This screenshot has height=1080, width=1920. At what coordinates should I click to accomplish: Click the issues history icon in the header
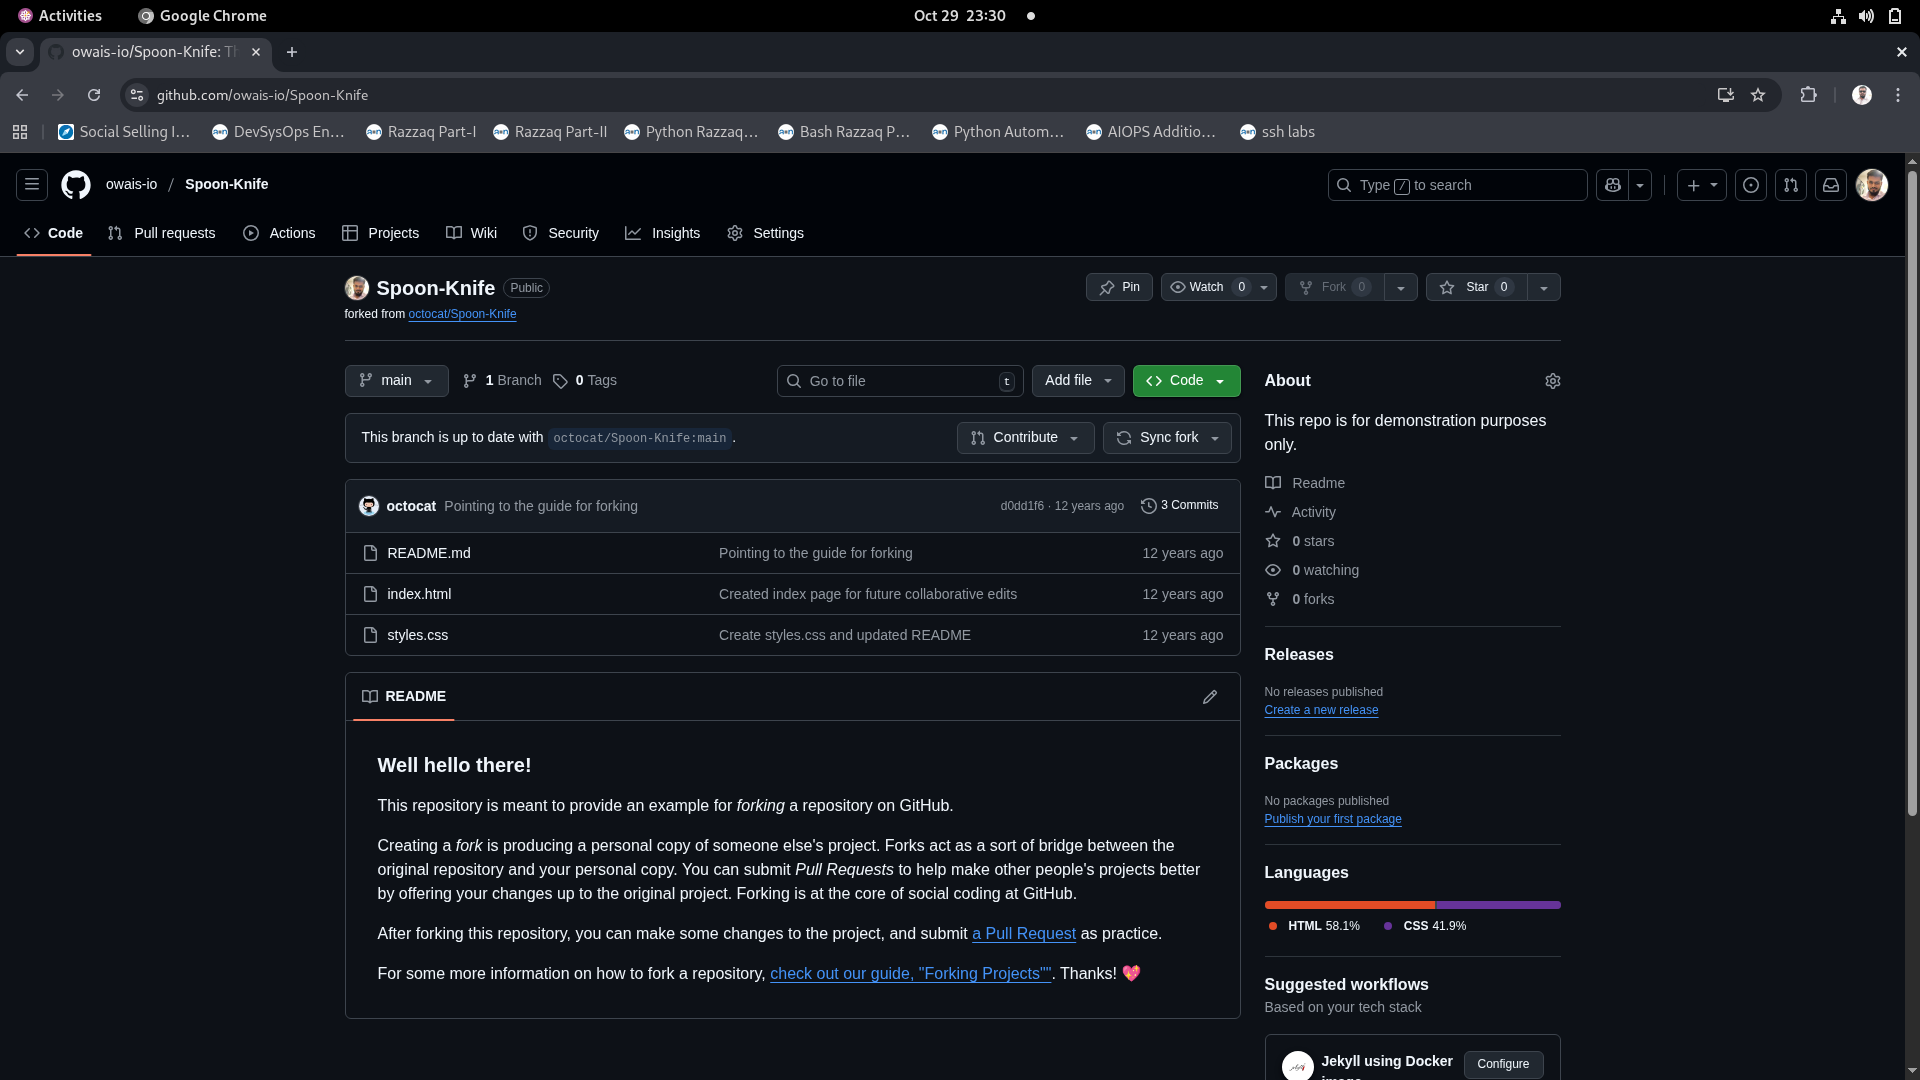click(x=1750, y=185)
